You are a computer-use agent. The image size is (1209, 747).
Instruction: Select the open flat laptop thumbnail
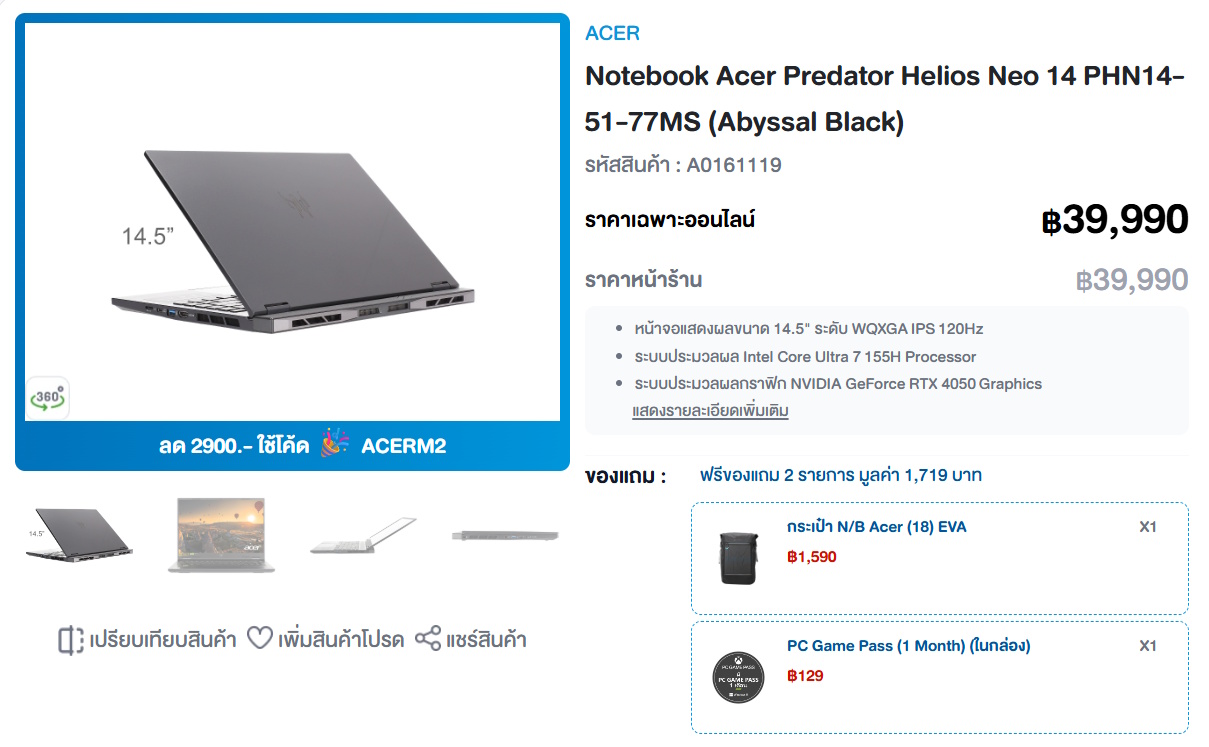[362, 535]
